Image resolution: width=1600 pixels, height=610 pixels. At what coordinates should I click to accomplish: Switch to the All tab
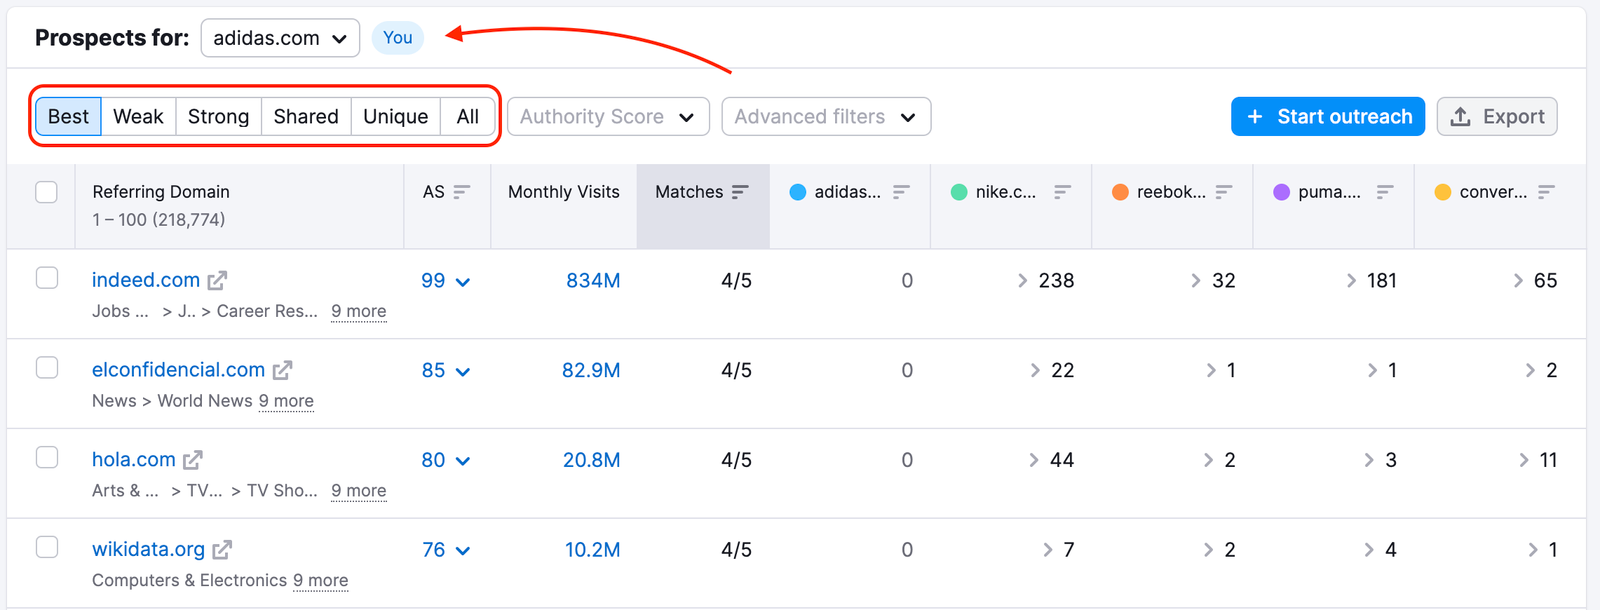[467, 117]
